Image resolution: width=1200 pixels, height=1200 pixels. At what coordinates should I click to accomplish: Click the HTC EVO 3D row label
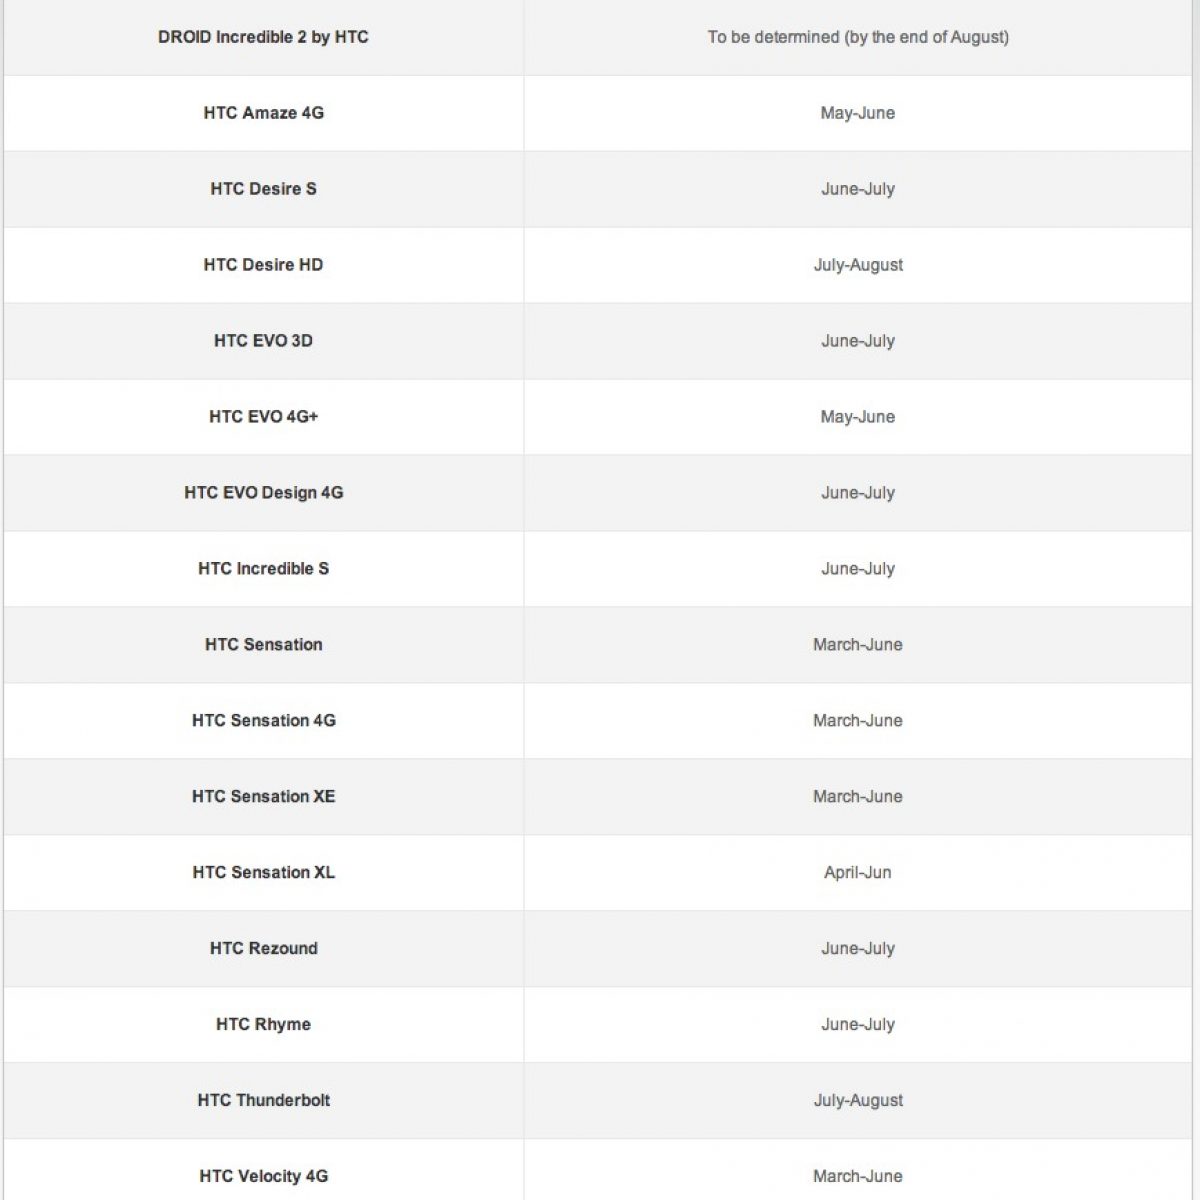pos(263,341)
